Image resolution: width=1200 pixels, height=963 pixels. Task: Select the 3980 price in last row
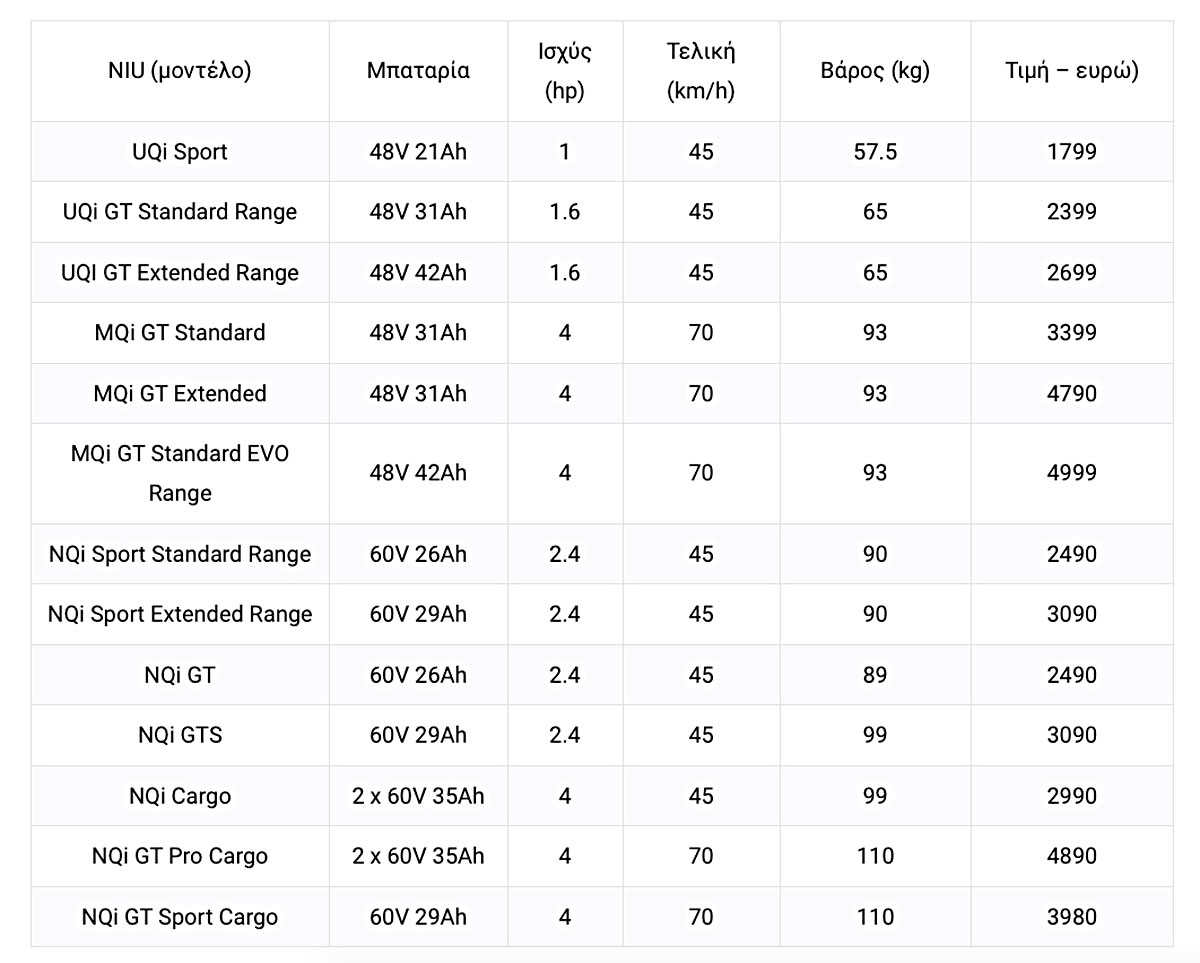click(1072, 917)
